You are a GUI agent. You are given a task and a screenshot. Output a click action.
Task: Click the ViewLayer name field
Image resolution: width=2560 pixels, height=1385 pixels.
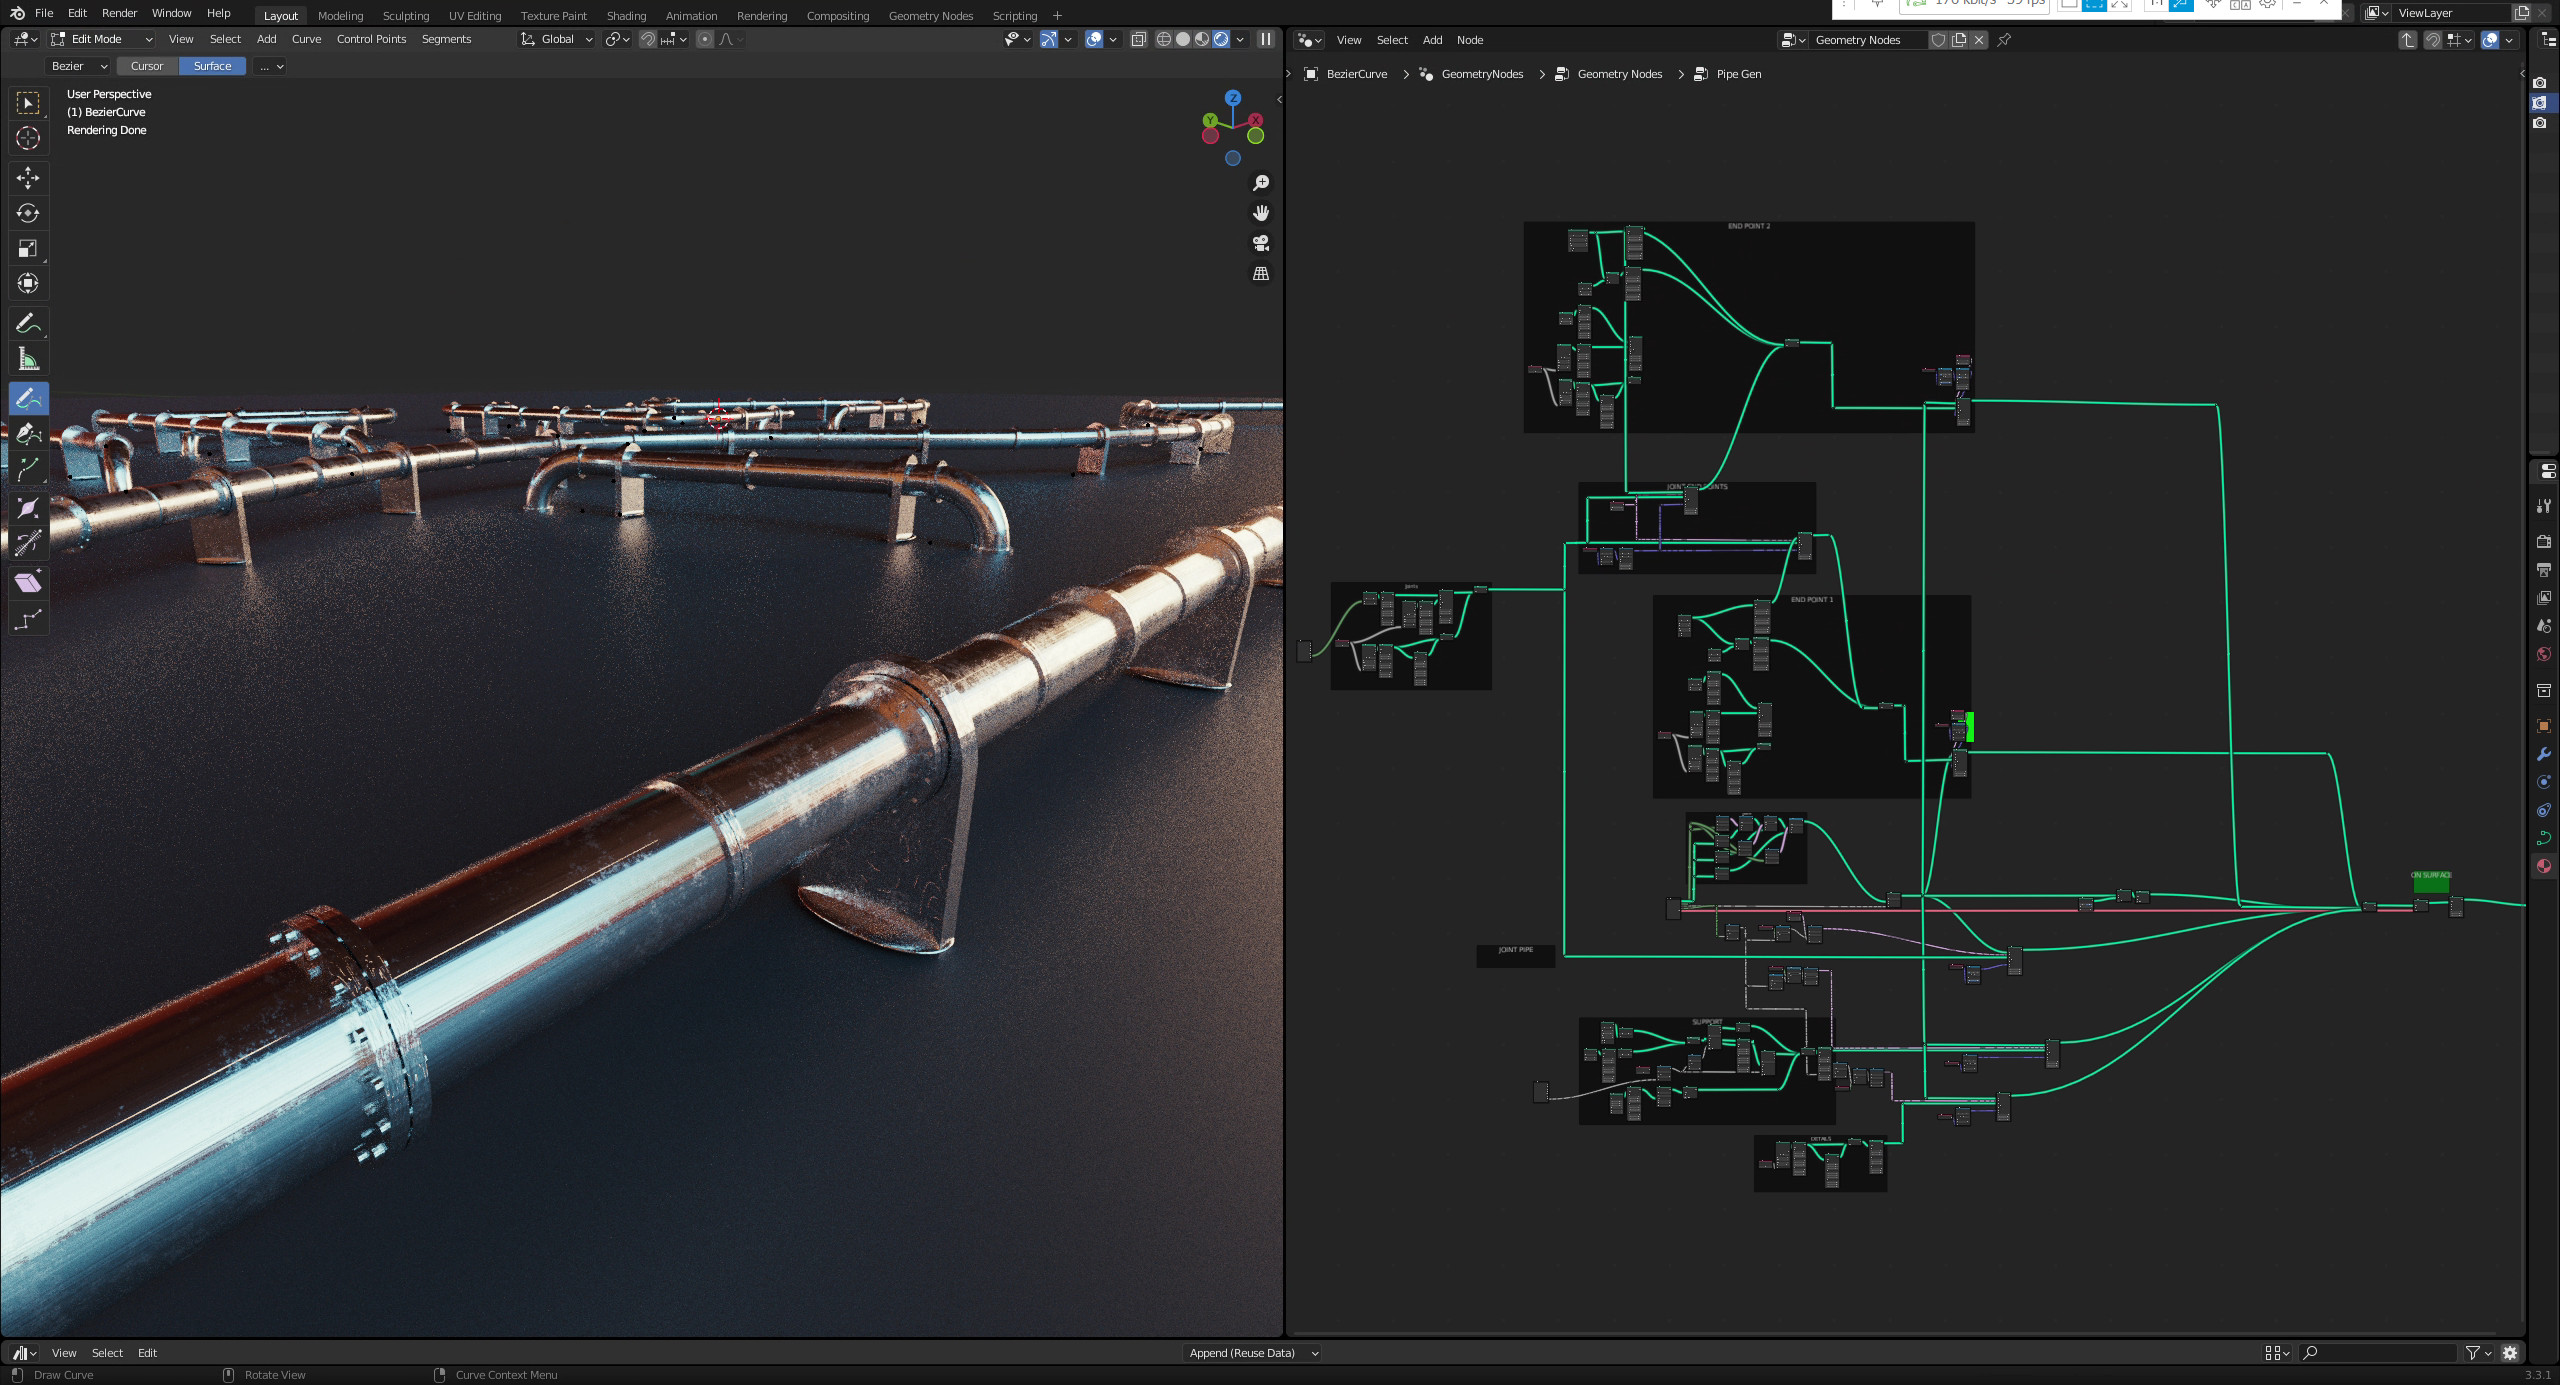[2453, 13]
